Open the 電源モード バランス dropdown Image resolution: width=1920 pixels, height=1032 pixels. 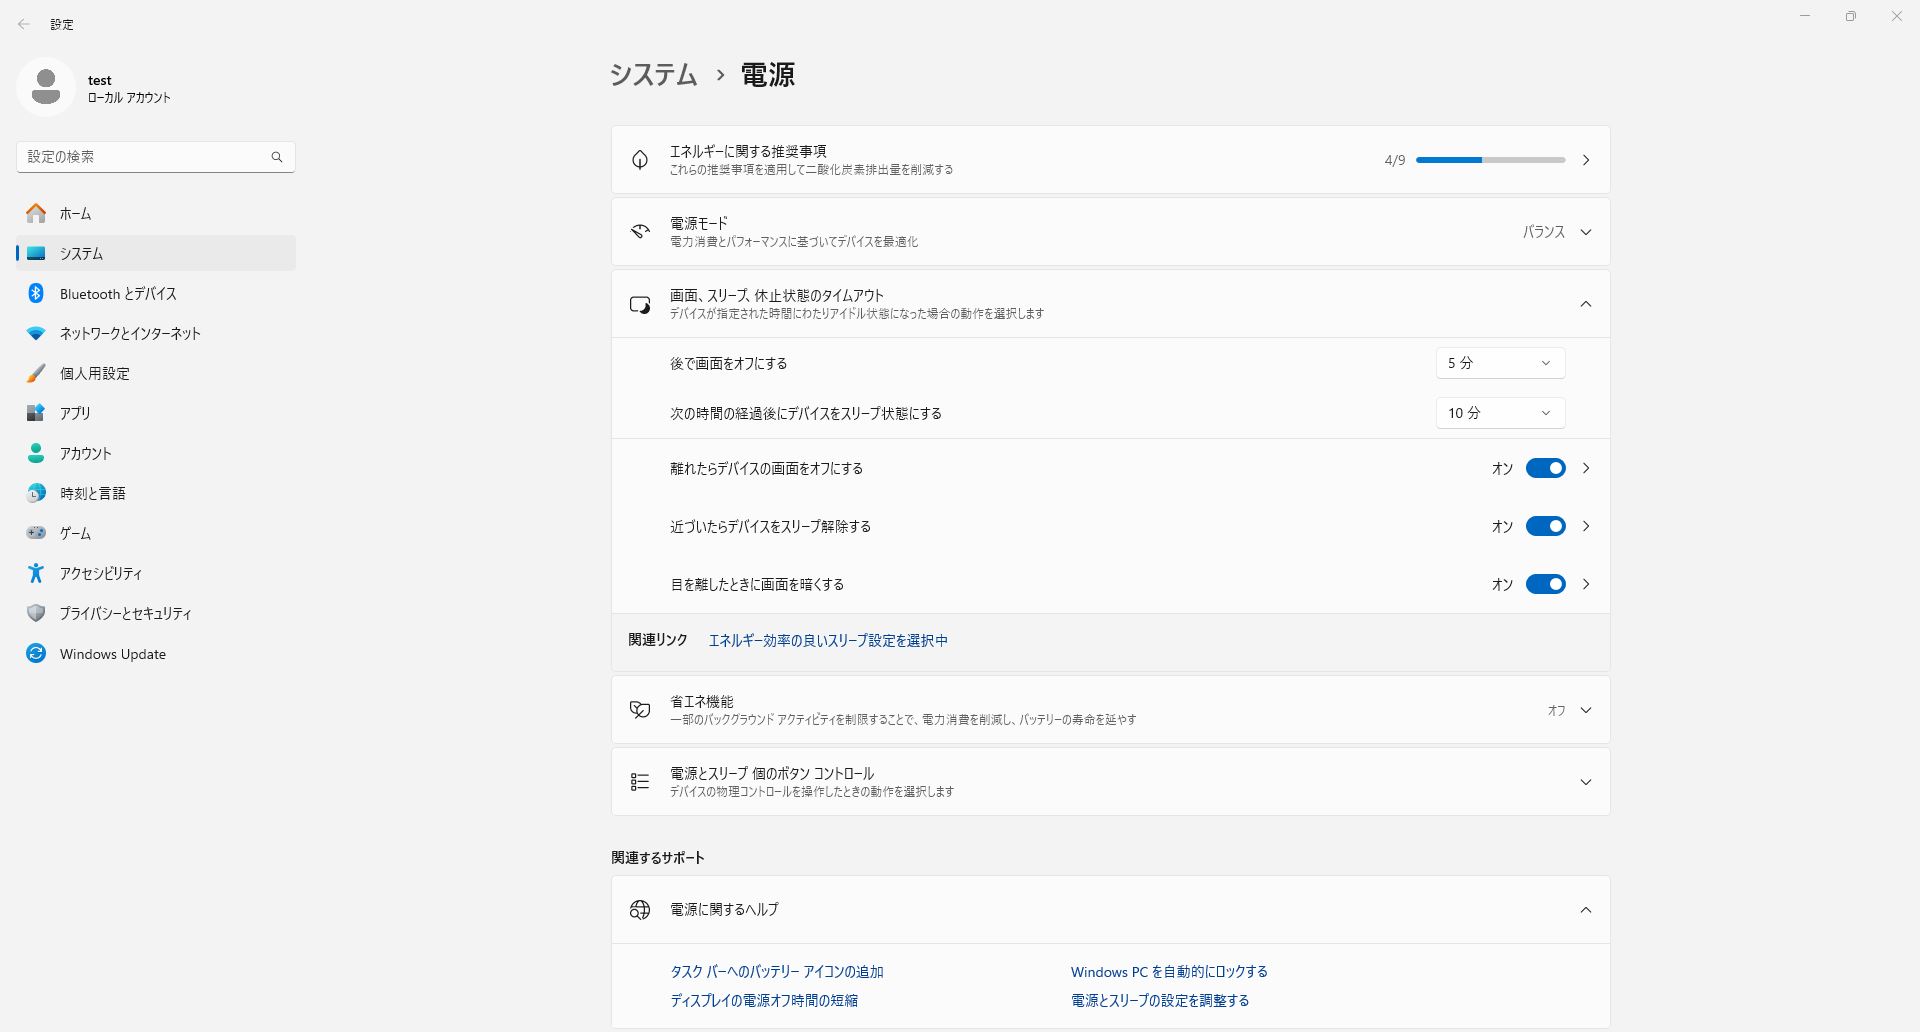coord(1556,232)
